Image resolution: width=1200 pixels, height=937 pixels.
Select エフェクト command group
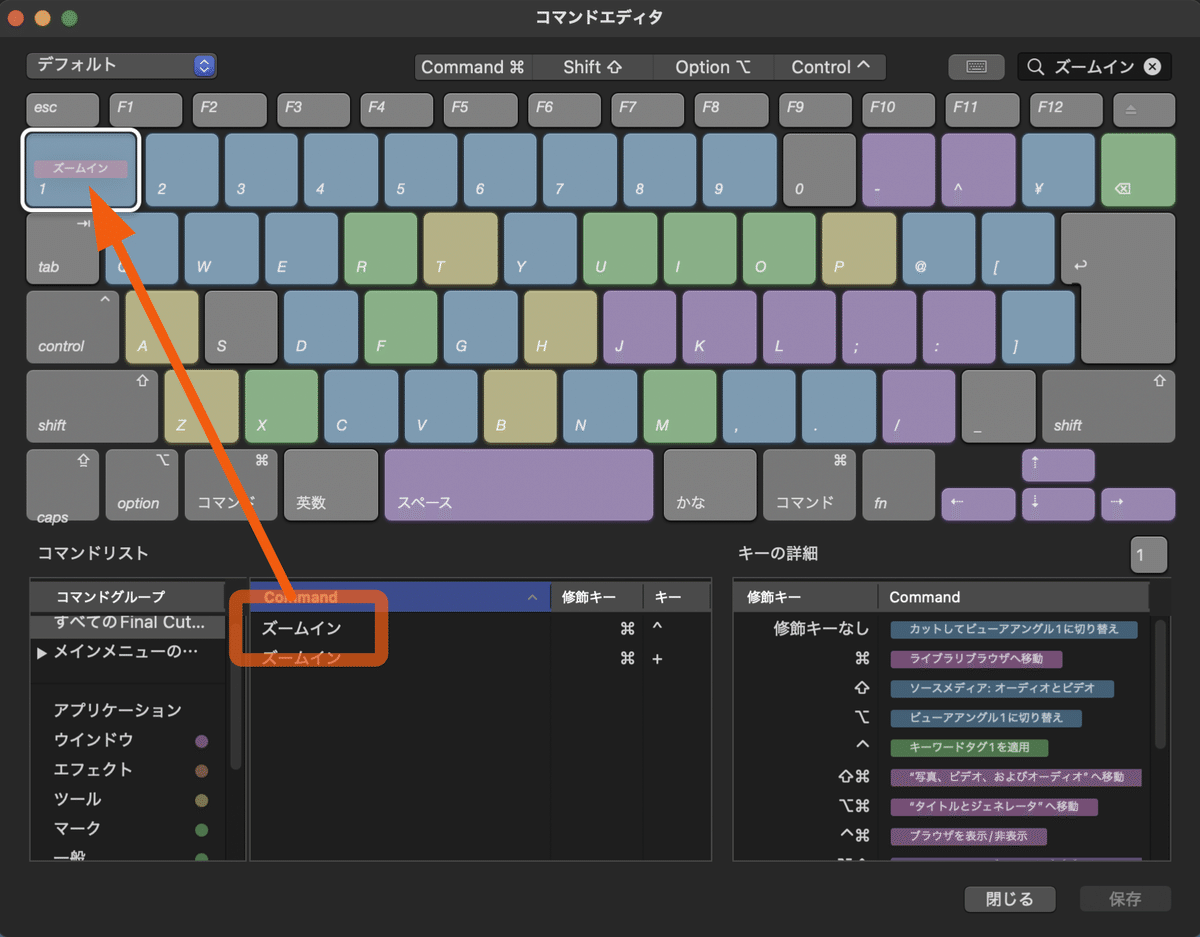129,769
